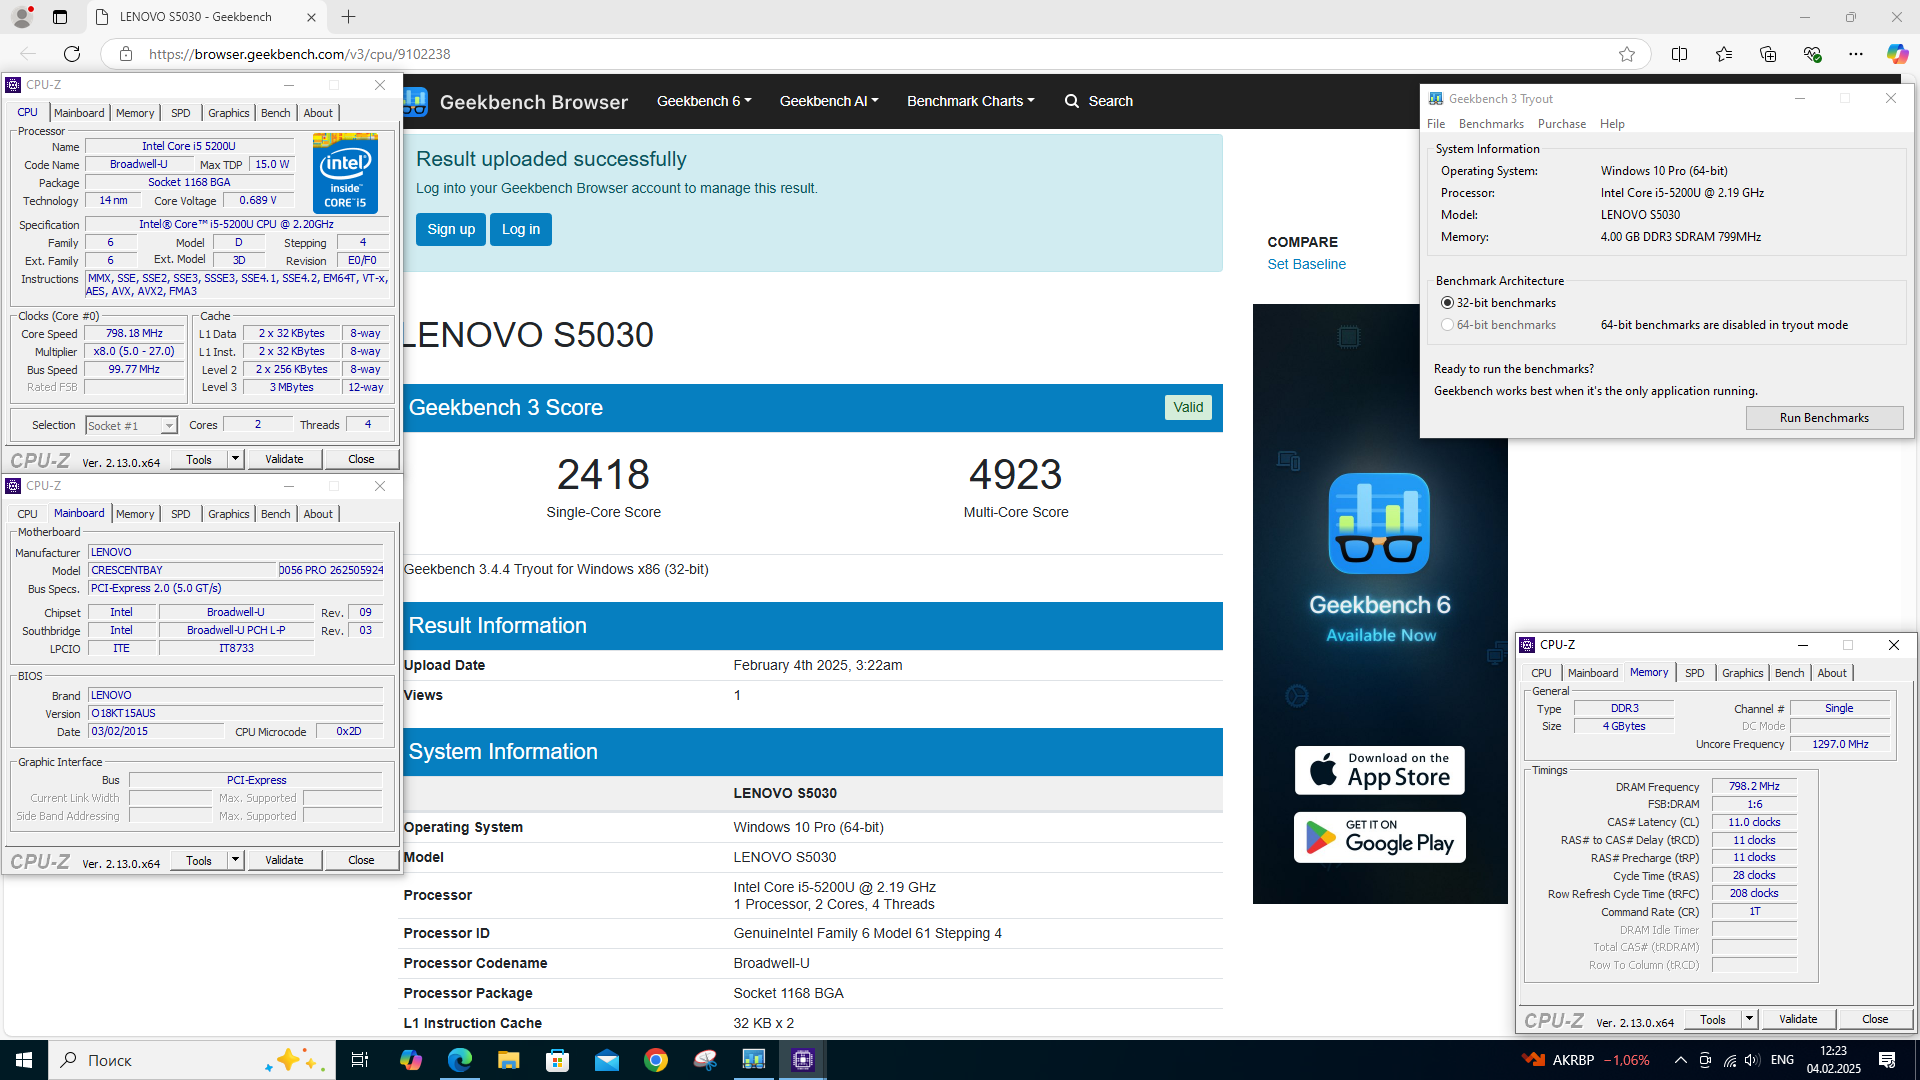The image size is (1920, 1080).
Task: Click the About tab in Memory CPU-Z window
Action: point(1831,673)
